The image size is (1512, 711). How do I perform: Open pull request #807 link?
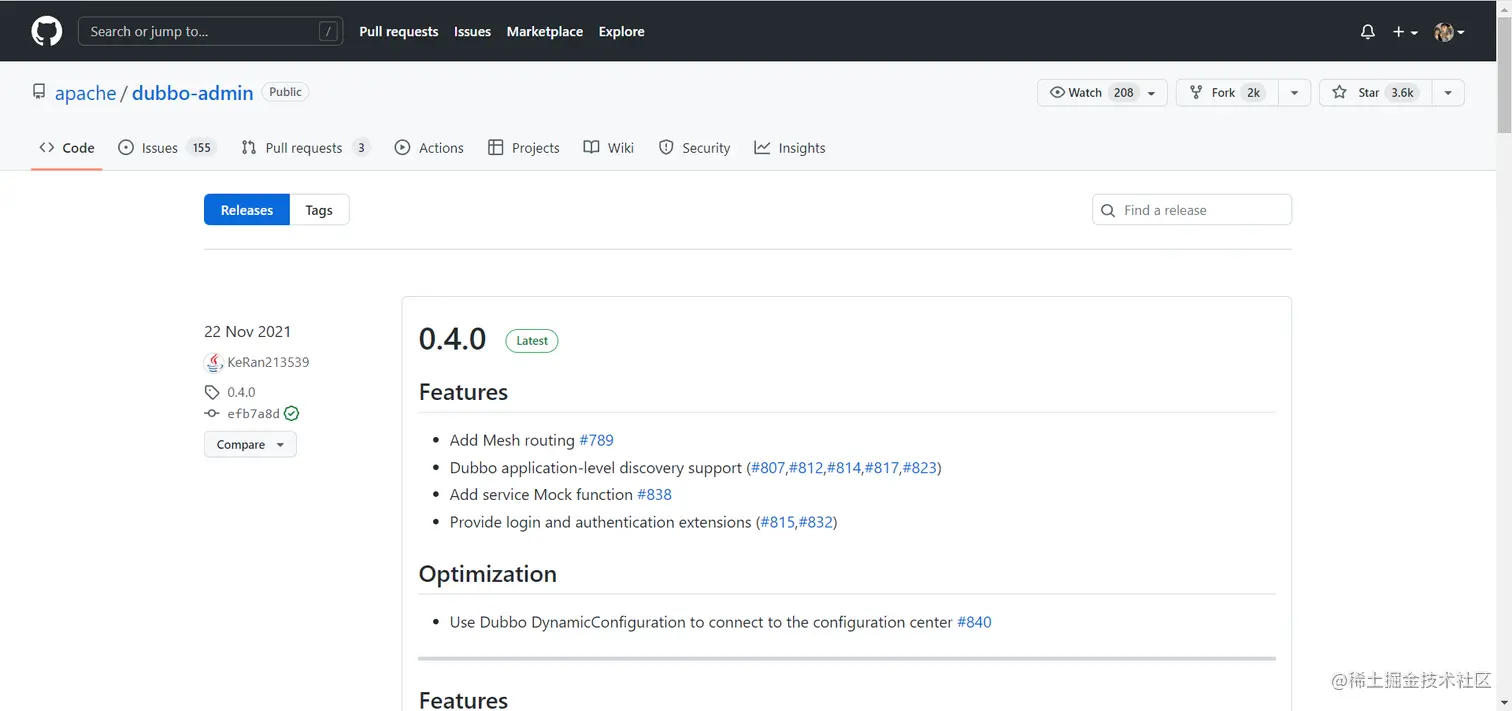[768, 467]
